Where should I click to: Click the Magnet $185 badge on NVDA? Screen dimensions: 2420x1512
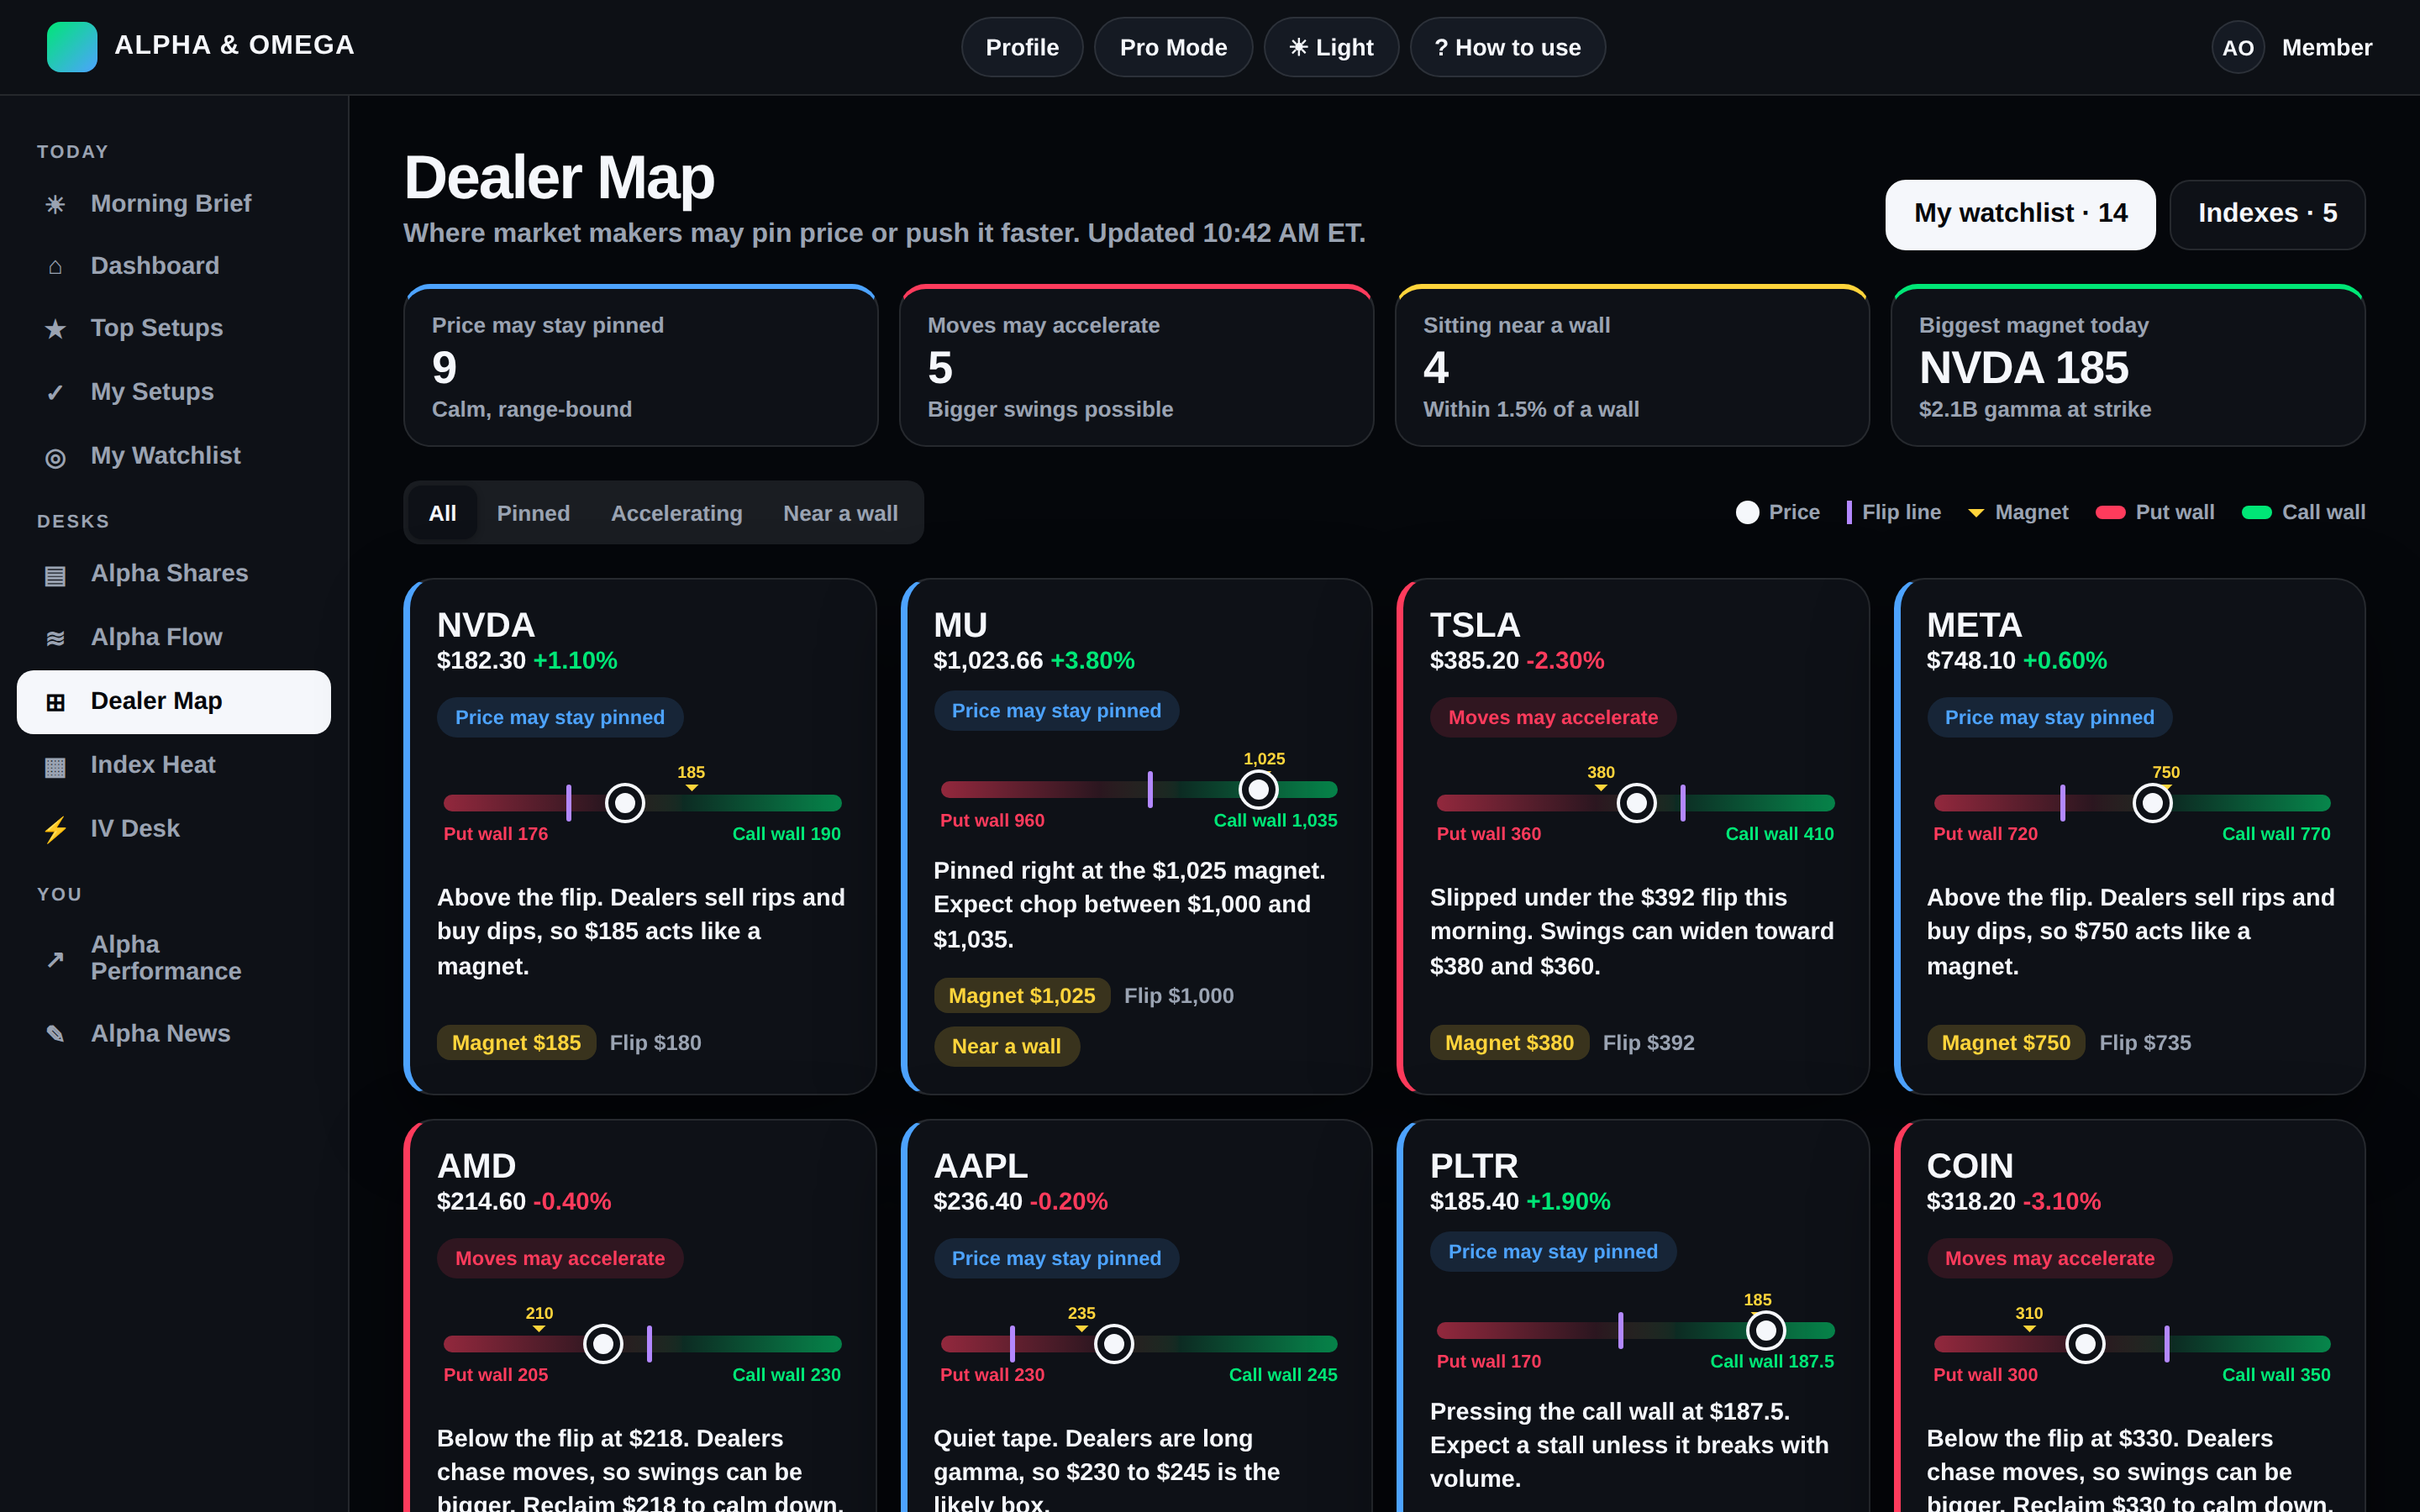516,1042
